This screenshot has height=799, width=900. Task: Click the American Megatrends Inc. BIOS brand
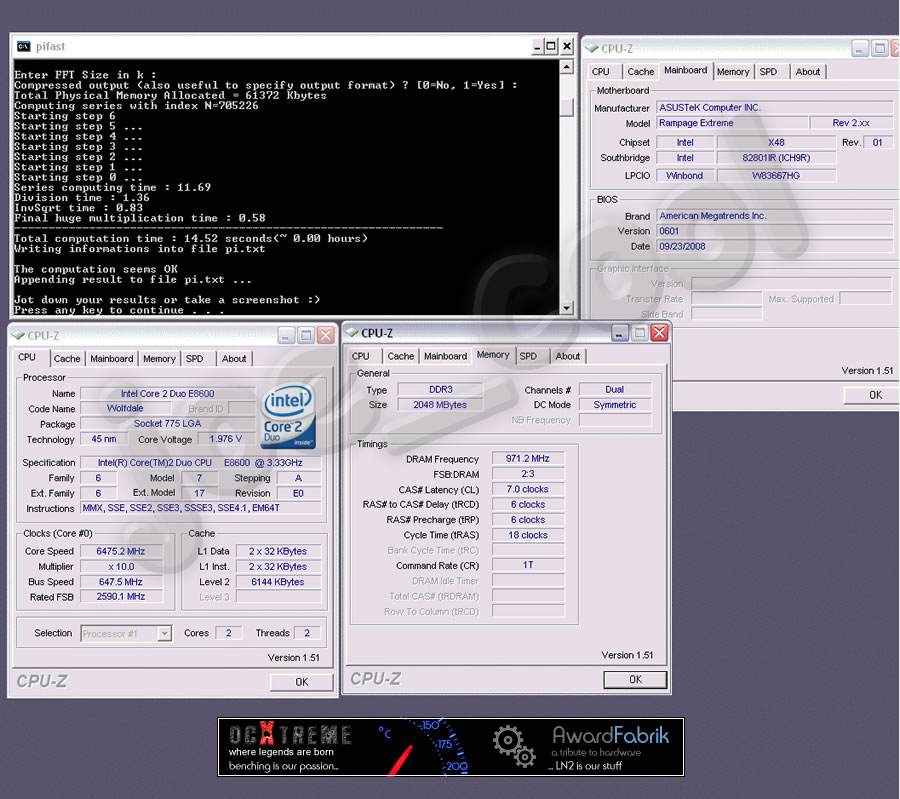click(775, 216)
